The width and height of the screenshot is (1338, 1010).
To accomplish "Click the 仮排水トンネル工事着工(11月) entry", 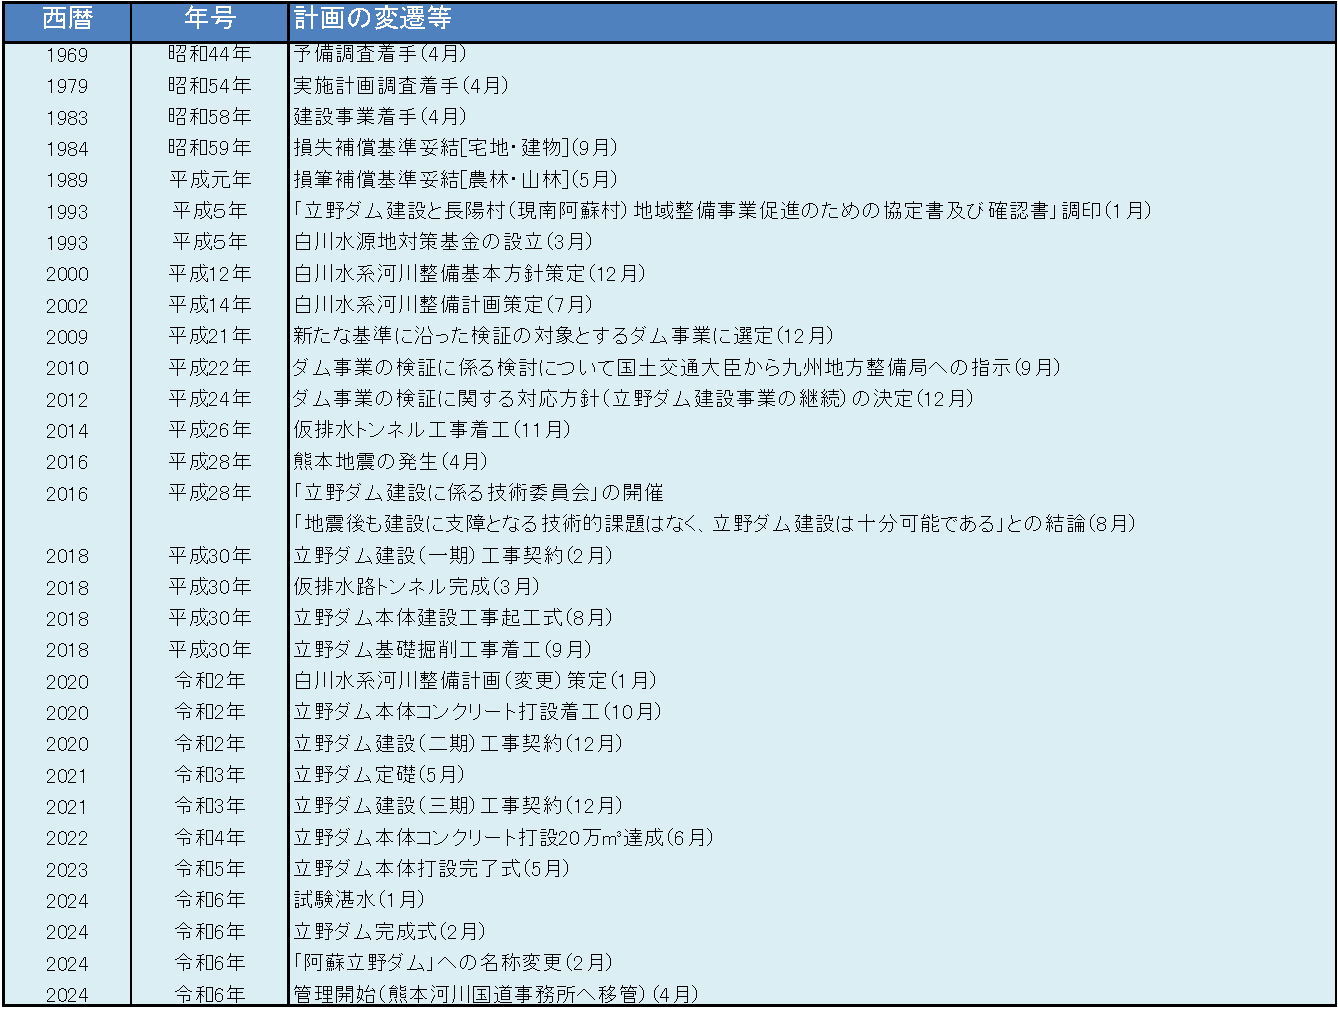I will (432, 430).
